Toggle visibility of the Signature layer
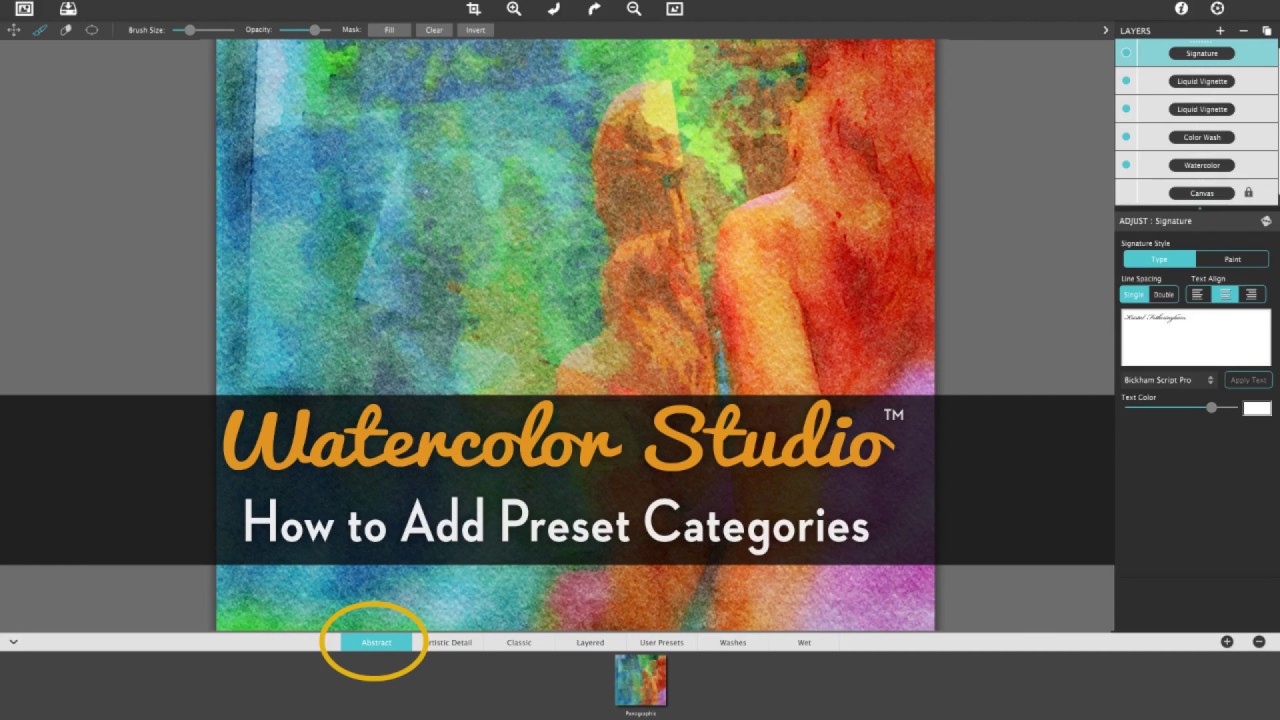Screen dimensions: 1280x720 click(x=1126, y=53)
